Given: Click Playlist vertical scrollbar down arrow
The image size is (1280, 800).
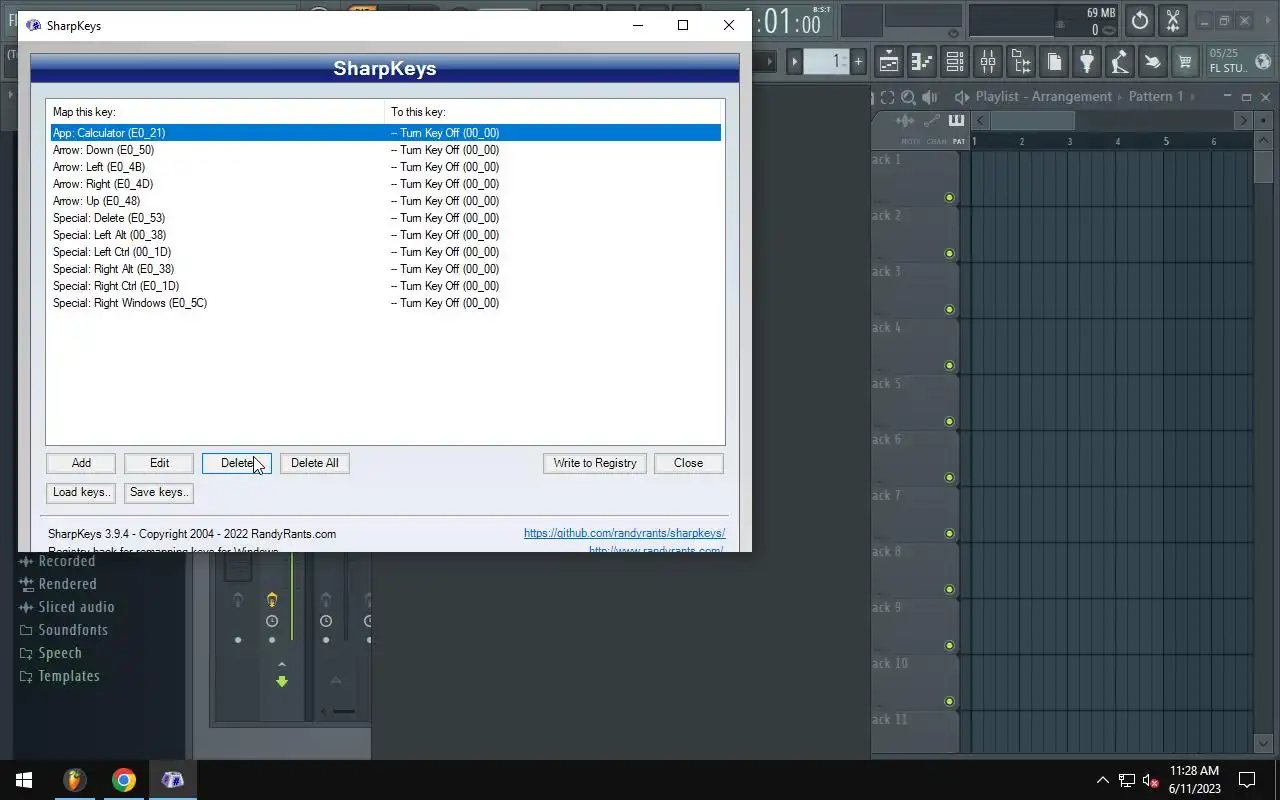Looking at the screenshot, I should (1263, 744).
